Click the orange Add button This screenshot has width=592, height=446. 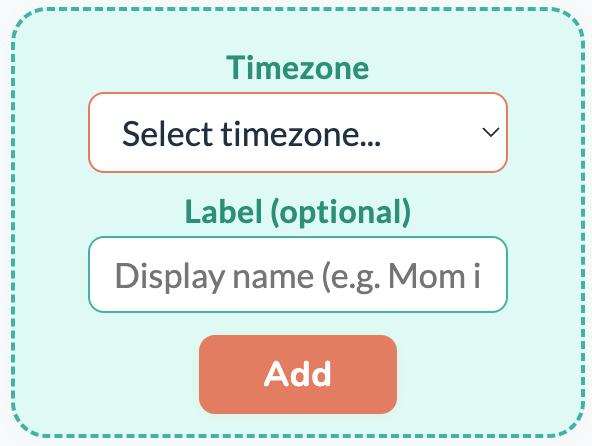(x=298, y=374)
